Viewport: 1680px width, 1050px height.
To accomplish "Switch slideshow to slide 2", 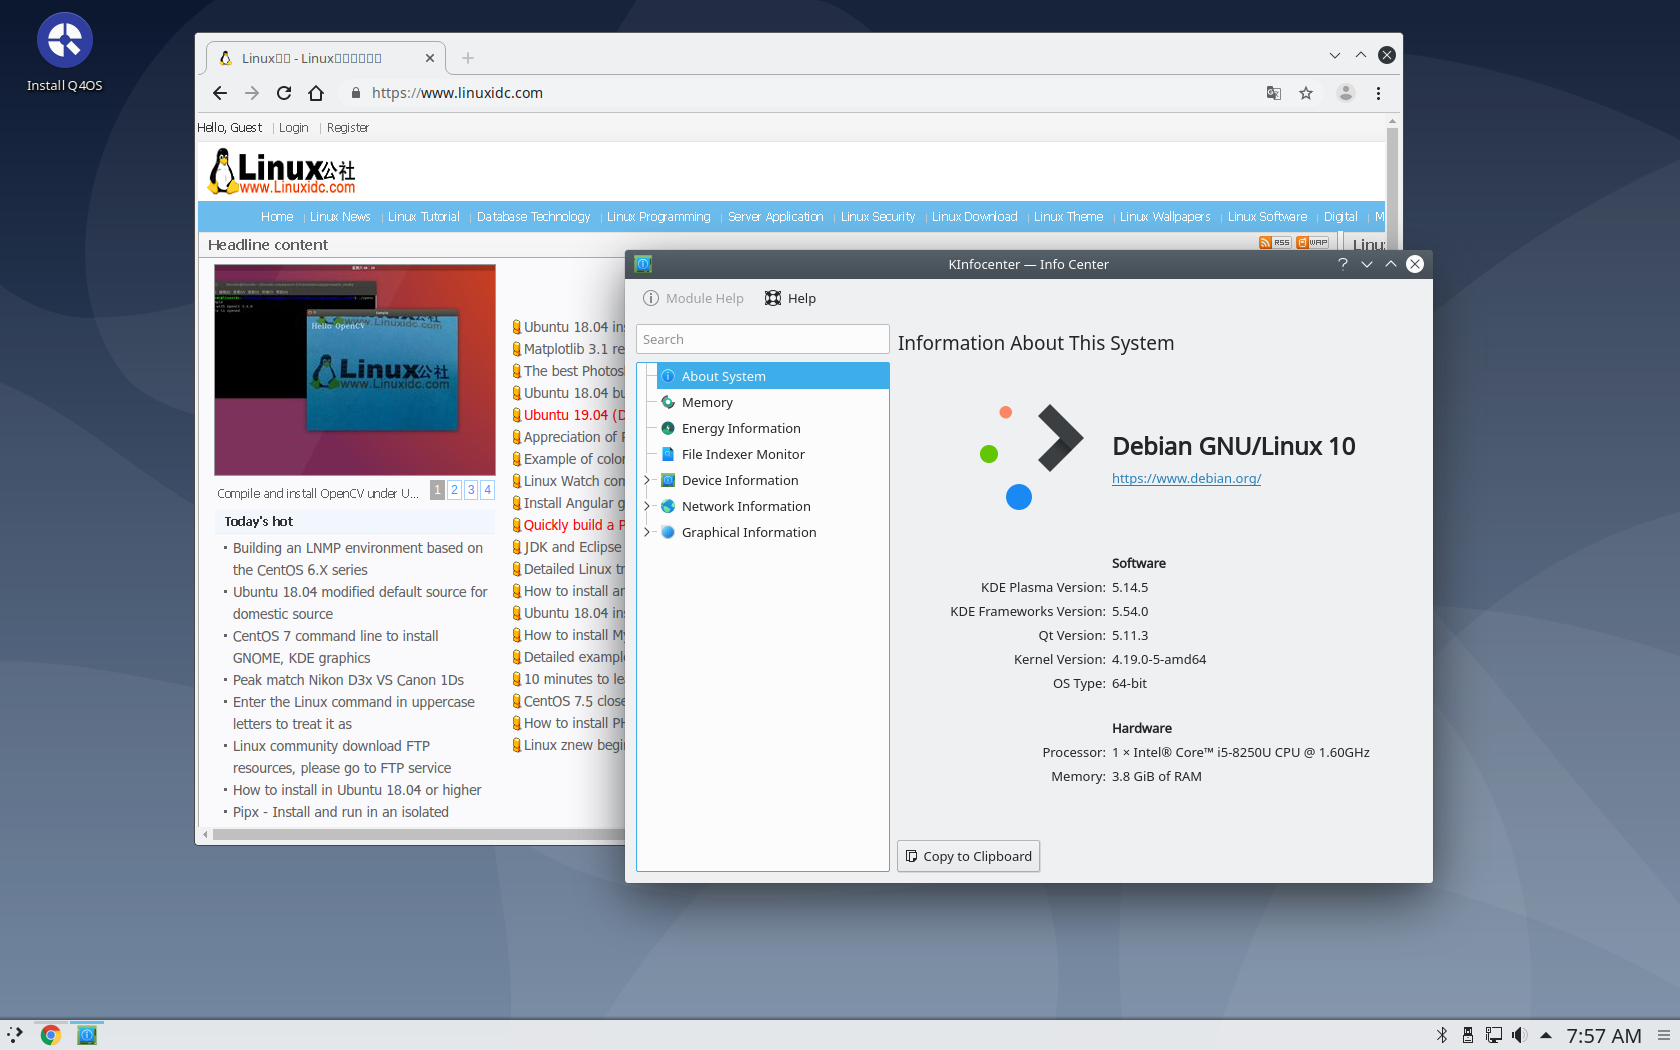I will pyautogui.click(x=454, y=490).
